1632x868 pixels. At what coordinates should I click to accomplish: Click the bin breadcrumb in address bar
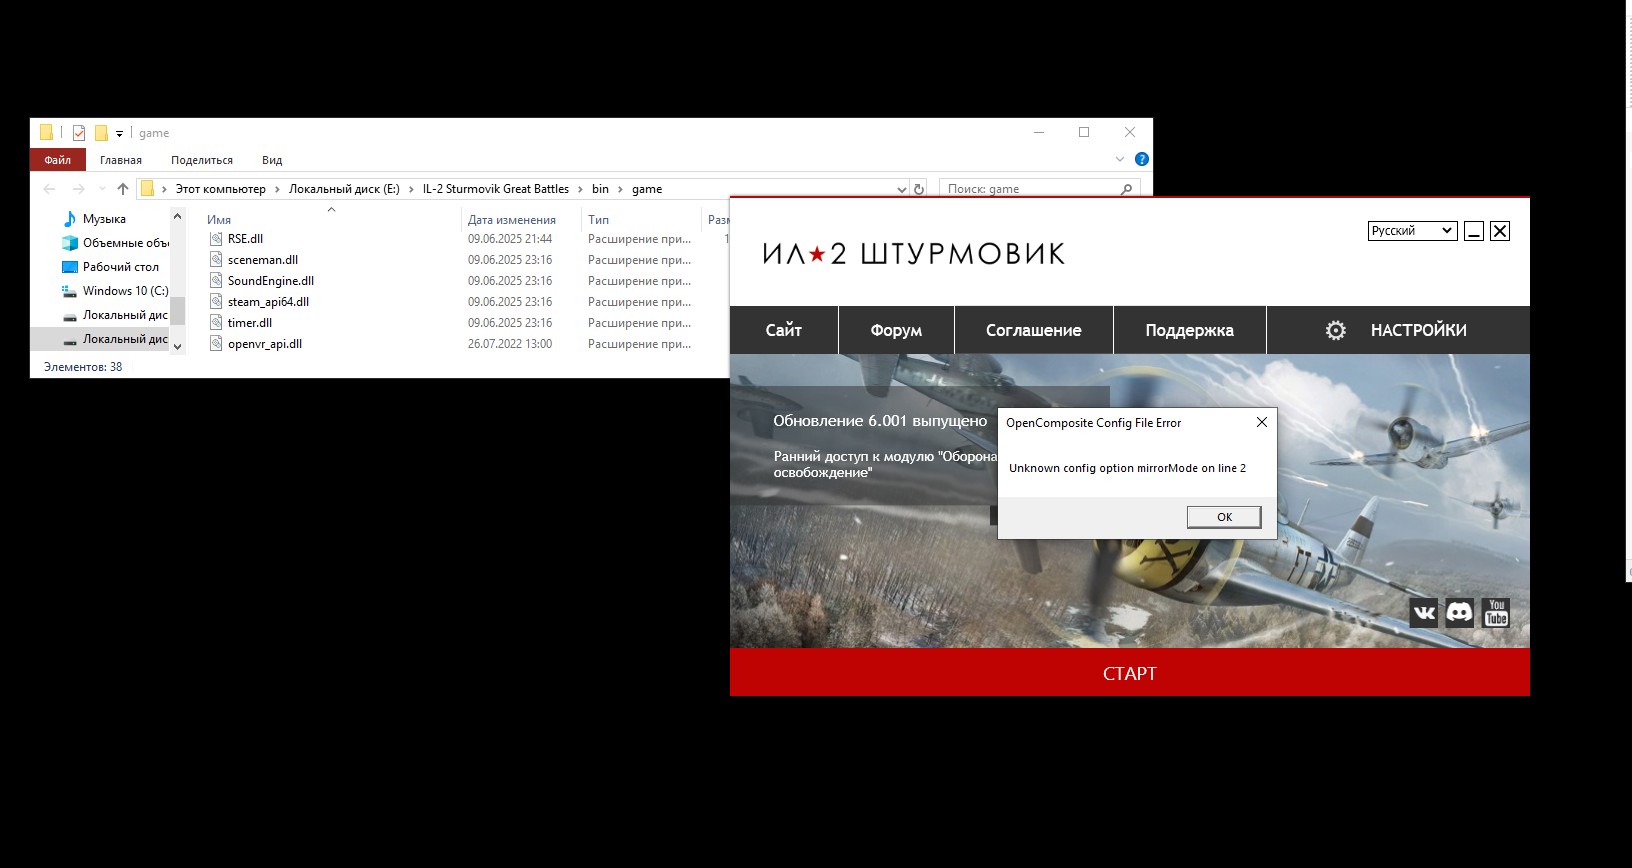[600, 189]
